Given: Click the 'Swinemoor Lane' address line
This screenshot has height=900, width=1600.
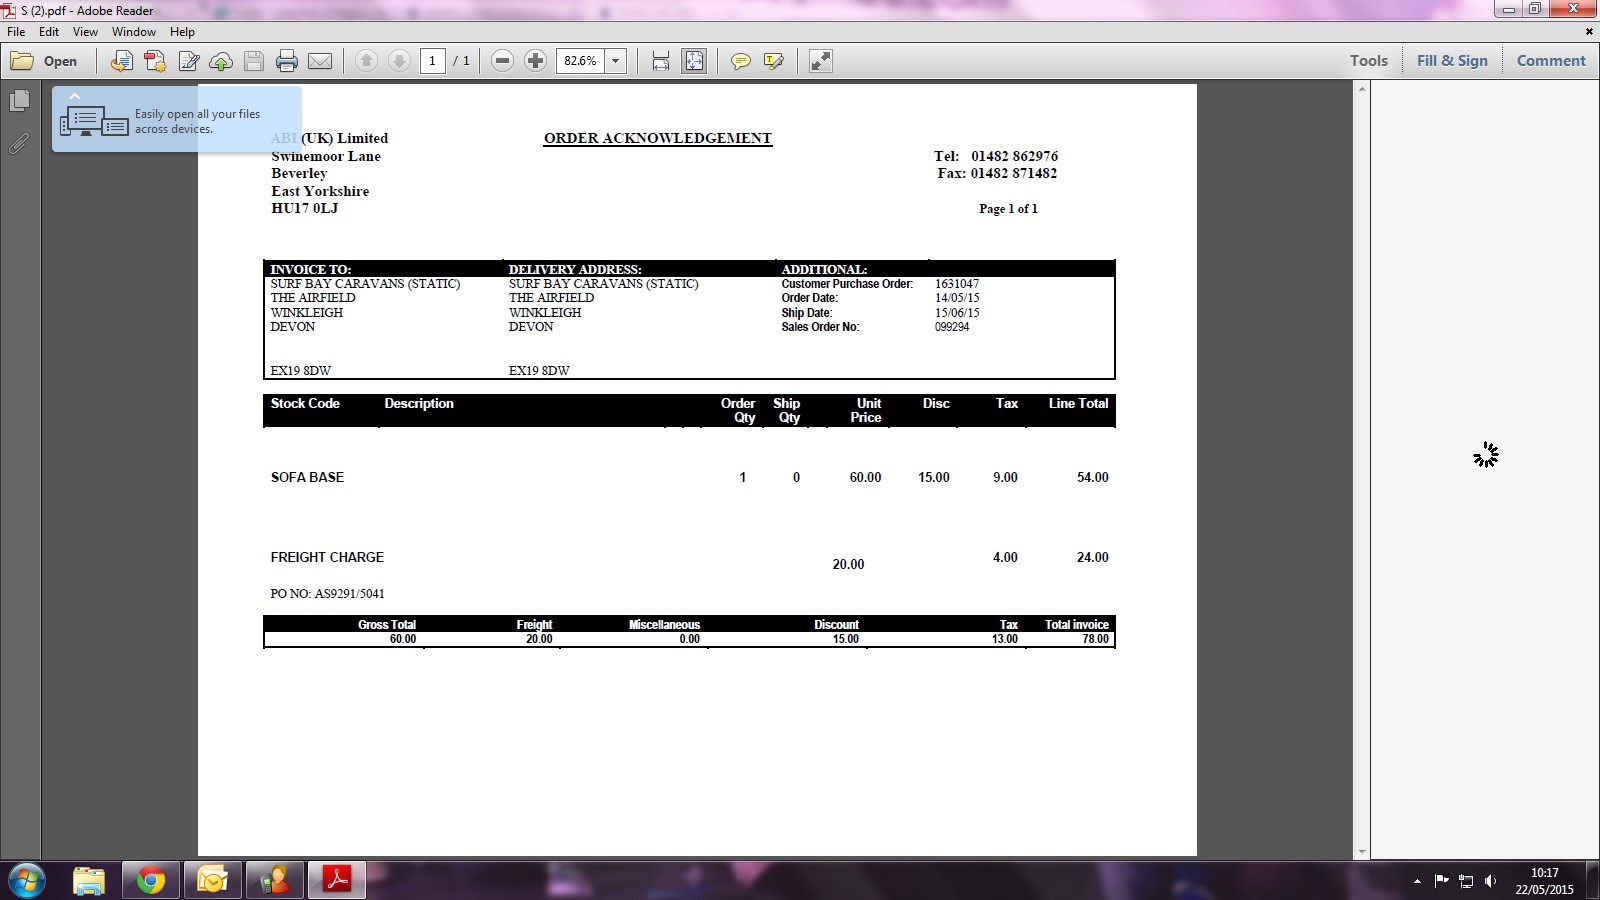Looking at the screenshot, I should click(326, 156).
